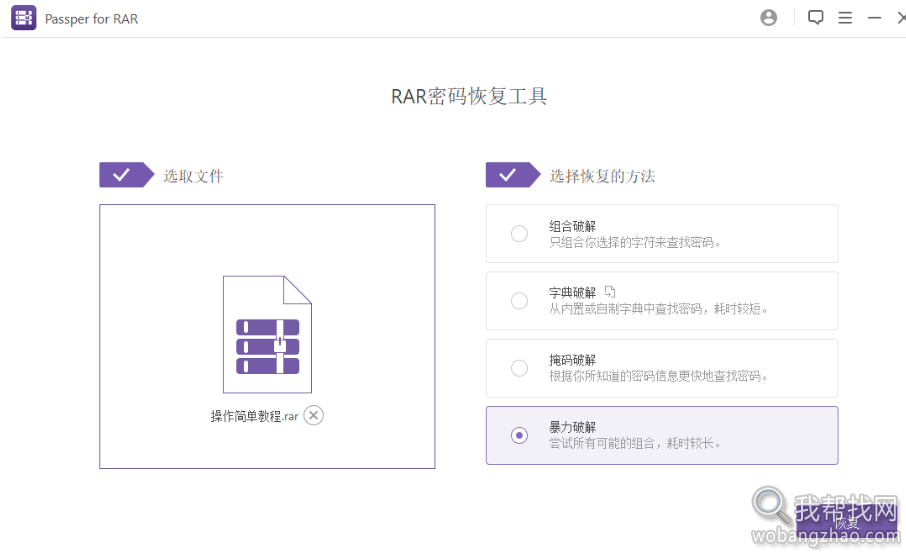Image resolution: width=906 pixels, height=555 pixels.
Task: Select the 组合破解 radio button
Action: tap(519, 233)
